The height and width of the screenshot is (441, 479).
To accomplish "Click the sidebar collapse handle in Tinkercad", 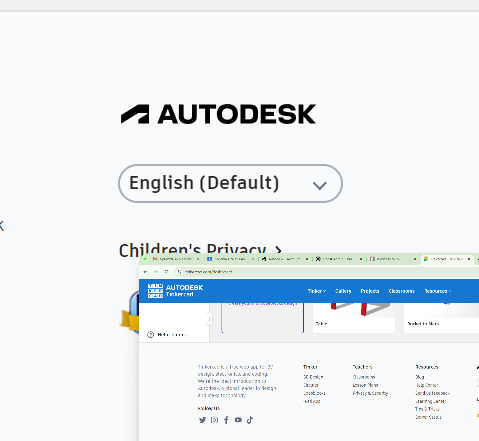I will [x=209, y=319].
